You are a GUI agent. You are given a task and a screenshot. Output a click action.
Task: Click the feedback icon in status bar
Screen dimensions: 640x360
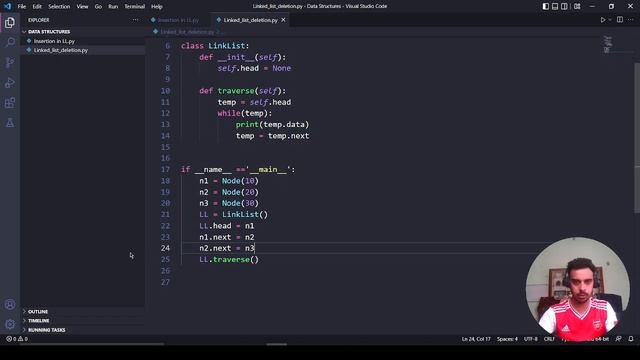(x=619, y=339)
